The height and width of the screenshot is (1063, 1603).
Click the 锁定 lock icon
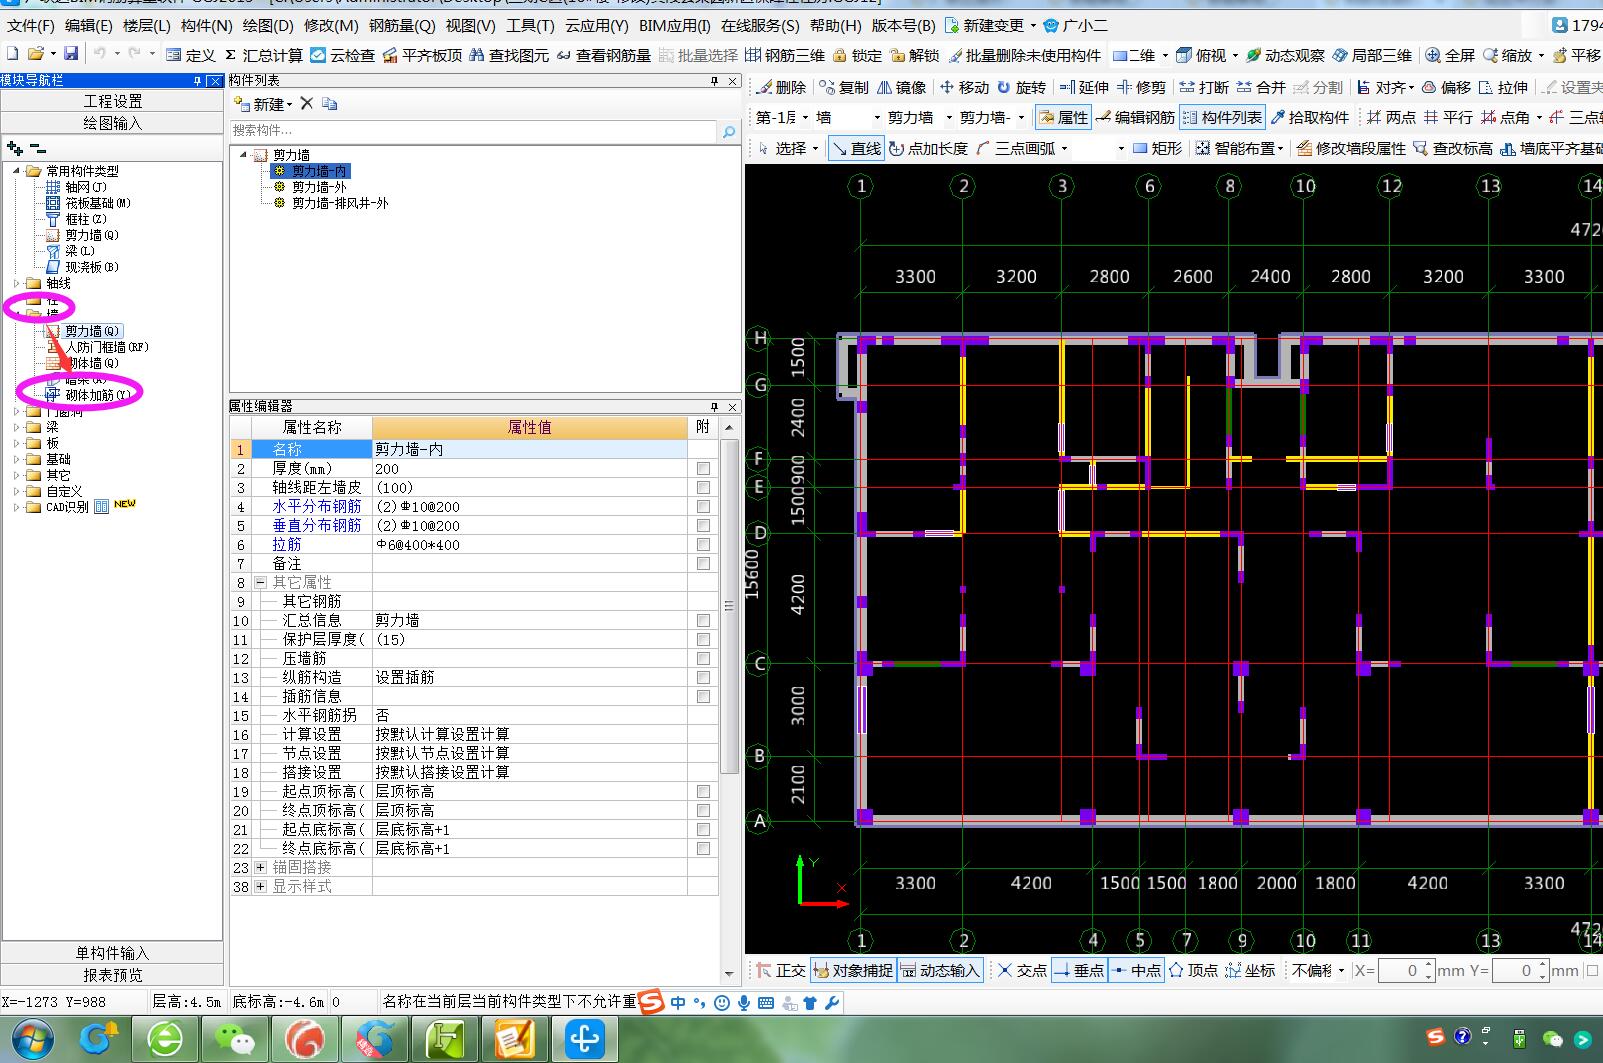[x=857, y=55]
